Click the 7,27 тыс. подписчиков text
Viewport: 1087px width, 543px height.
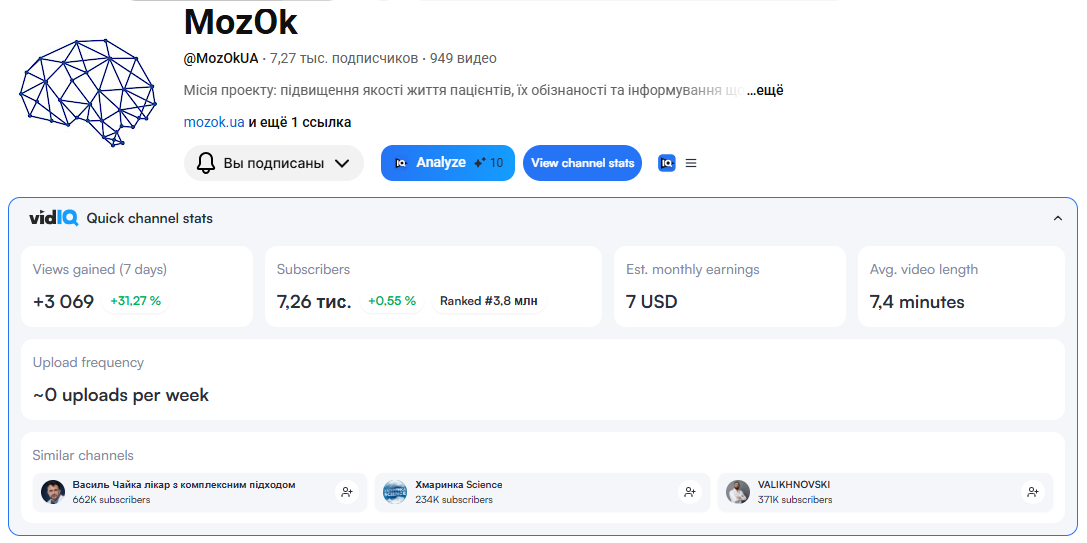pos(344,59)
